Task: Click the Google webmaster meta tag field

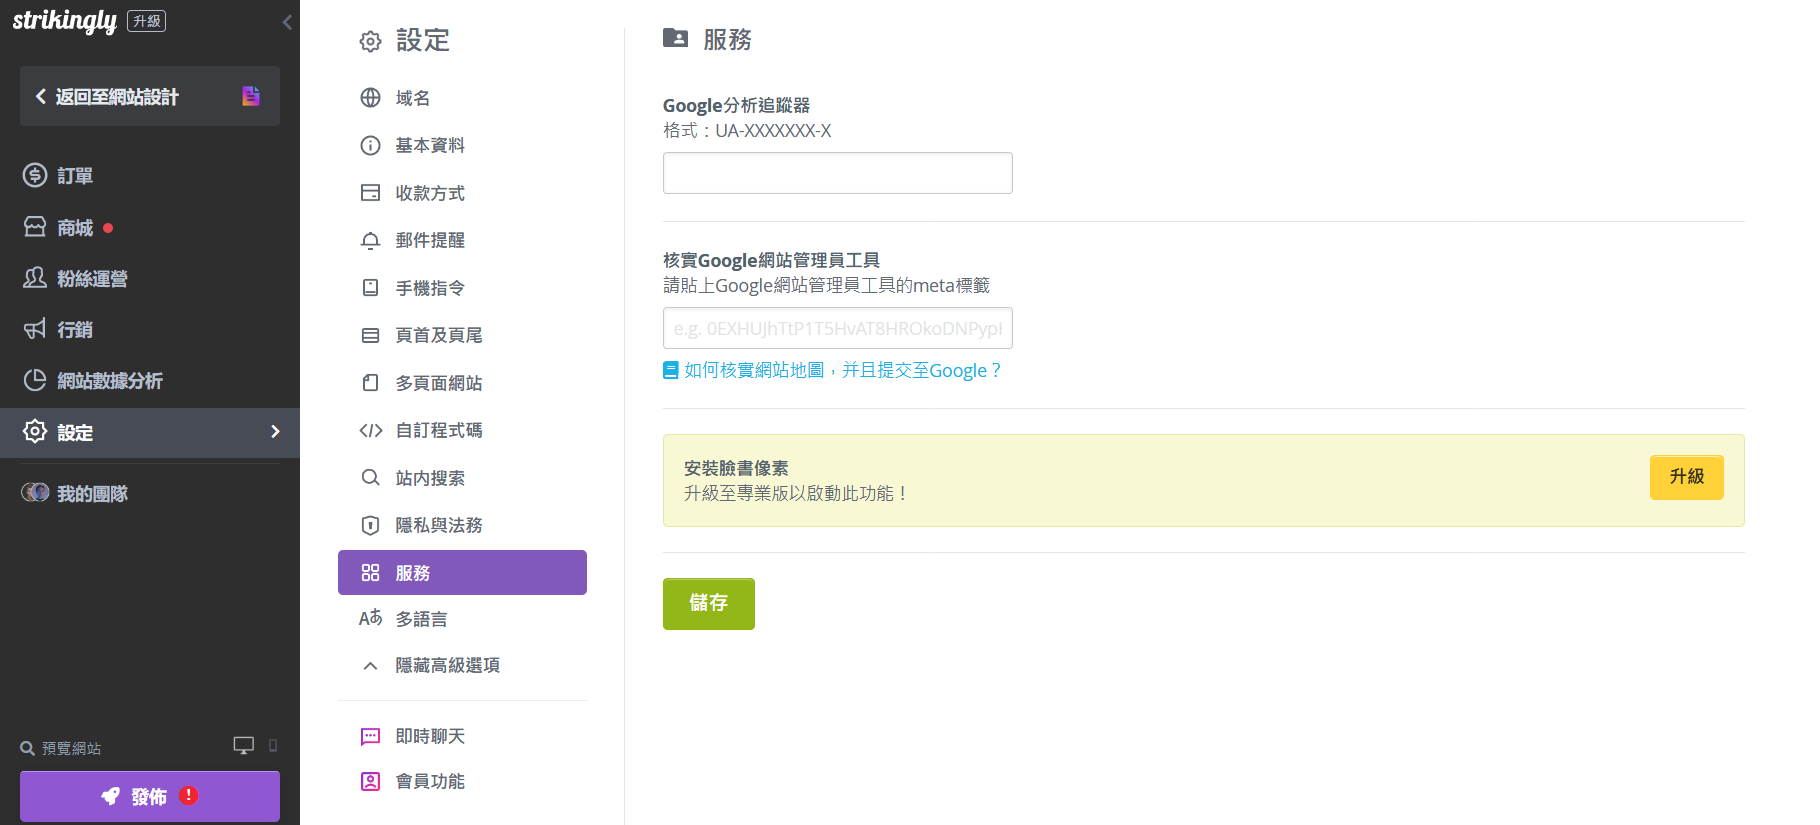Action: pyautogui.click(x=838, y=328)
